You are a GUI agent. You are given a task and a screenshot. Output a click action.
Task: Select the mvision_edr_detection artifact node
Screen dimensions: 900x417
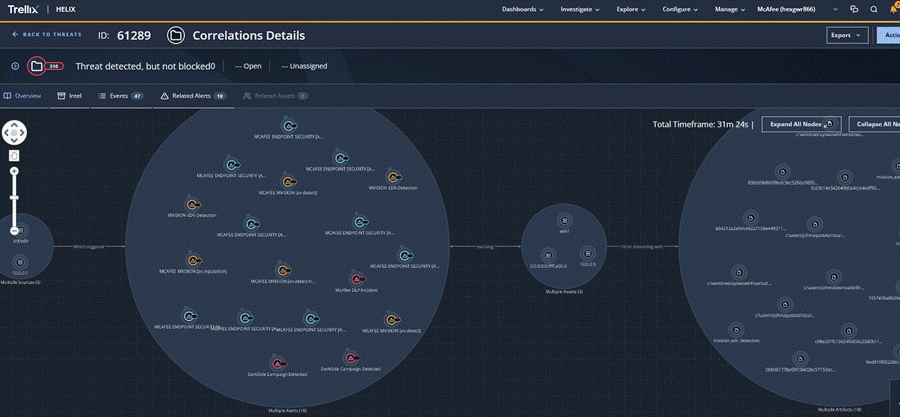[736, 330]
